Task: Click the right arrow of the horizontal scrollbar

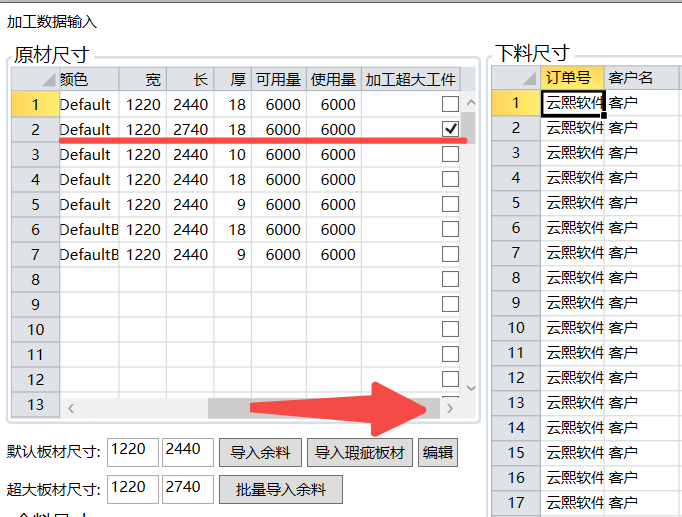Action: [450, 408]
